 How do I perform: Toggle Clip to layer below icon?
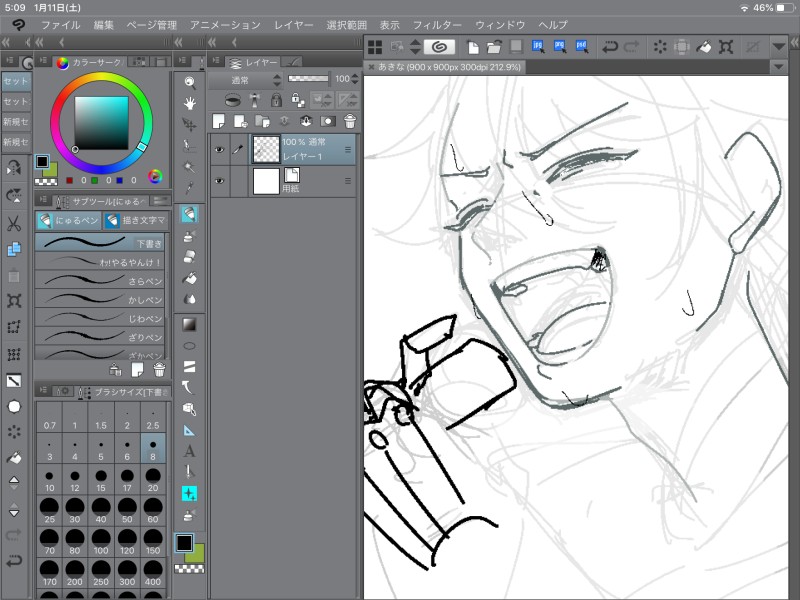point(232,99)
